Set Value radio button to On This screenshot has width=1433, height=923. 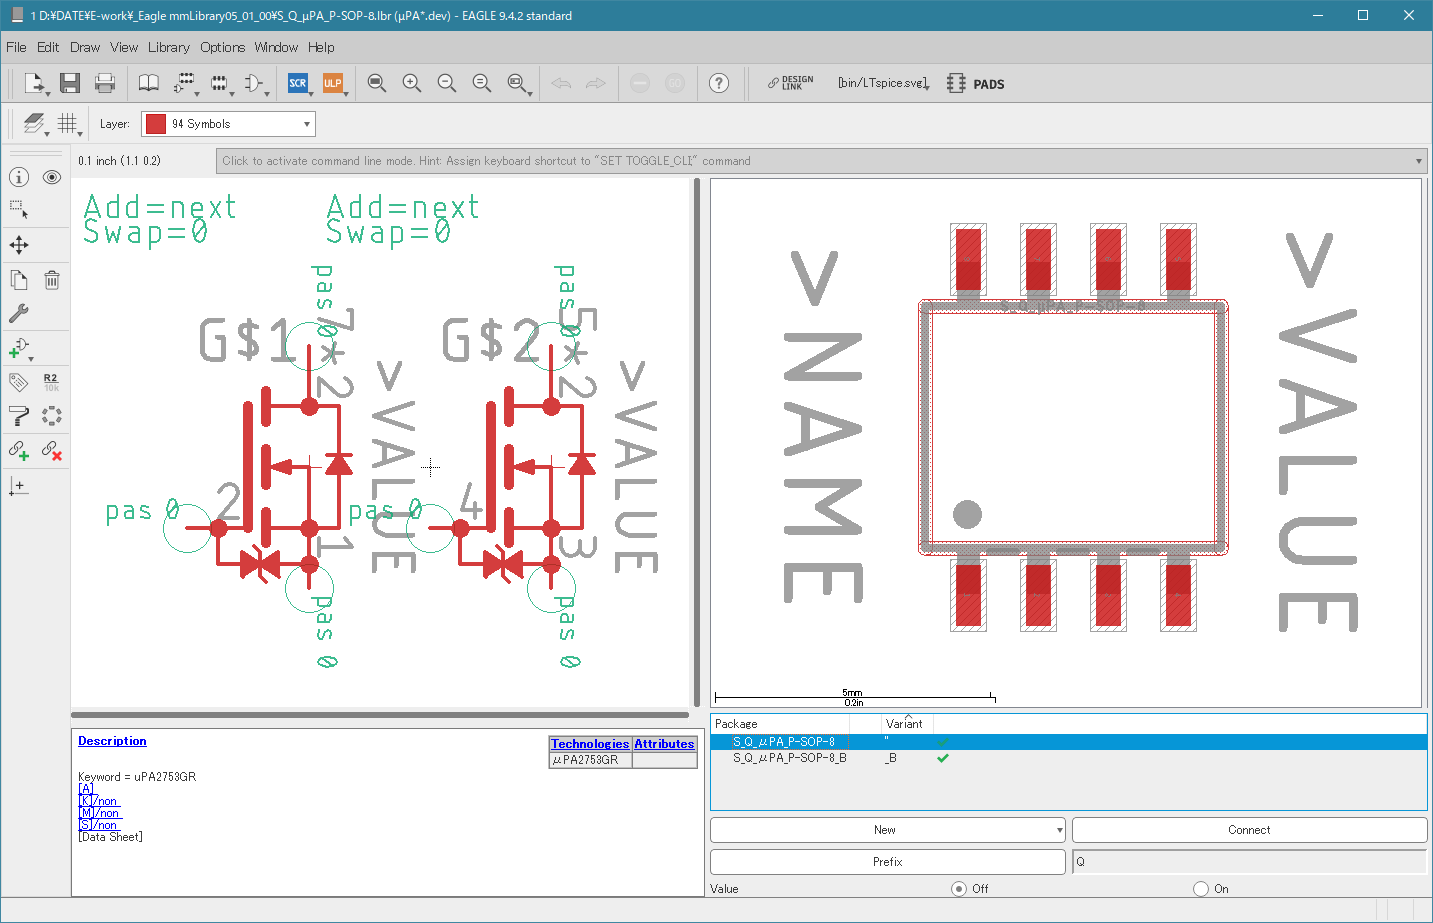(1201, 888)
